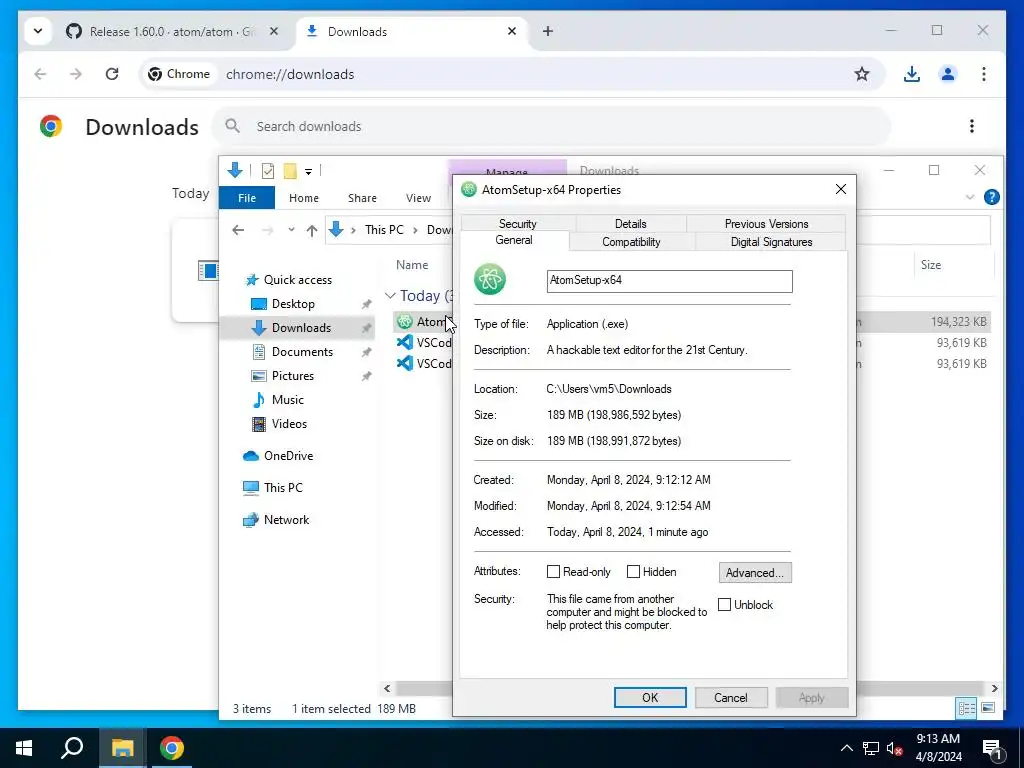
Task: Open the Share ribbon tab
Action: tap(362, 198)
